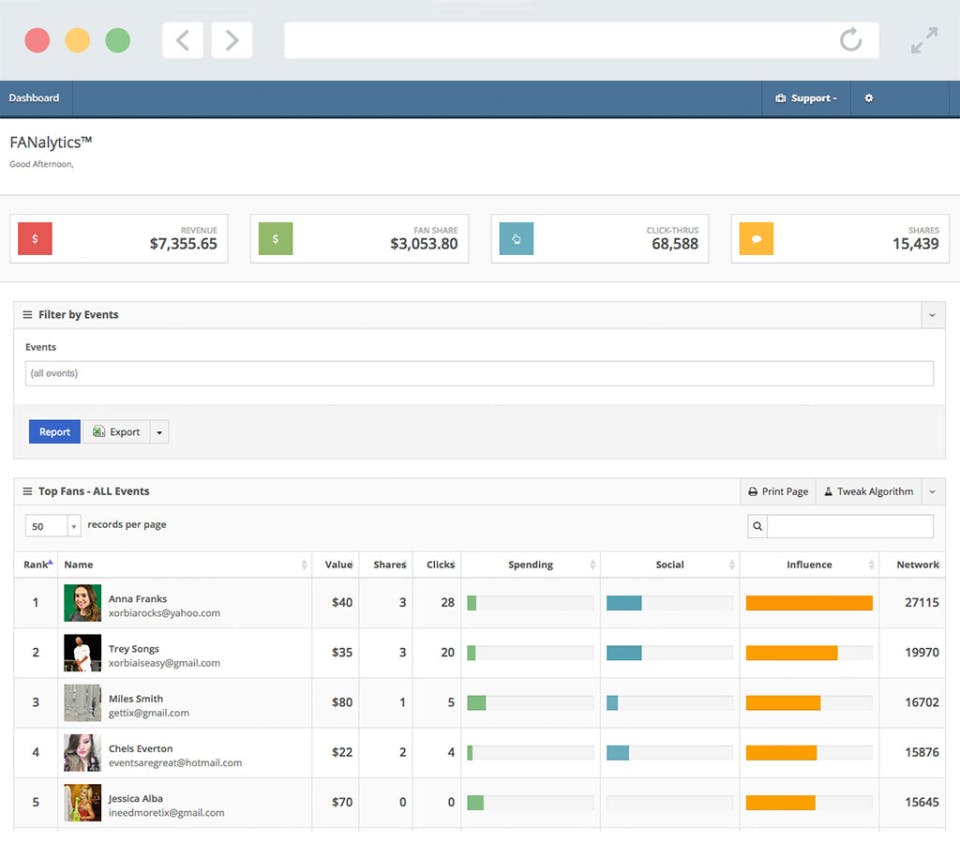Open settings via the gear icon
This screenshot has width=960, height=844.
[868, 98]
